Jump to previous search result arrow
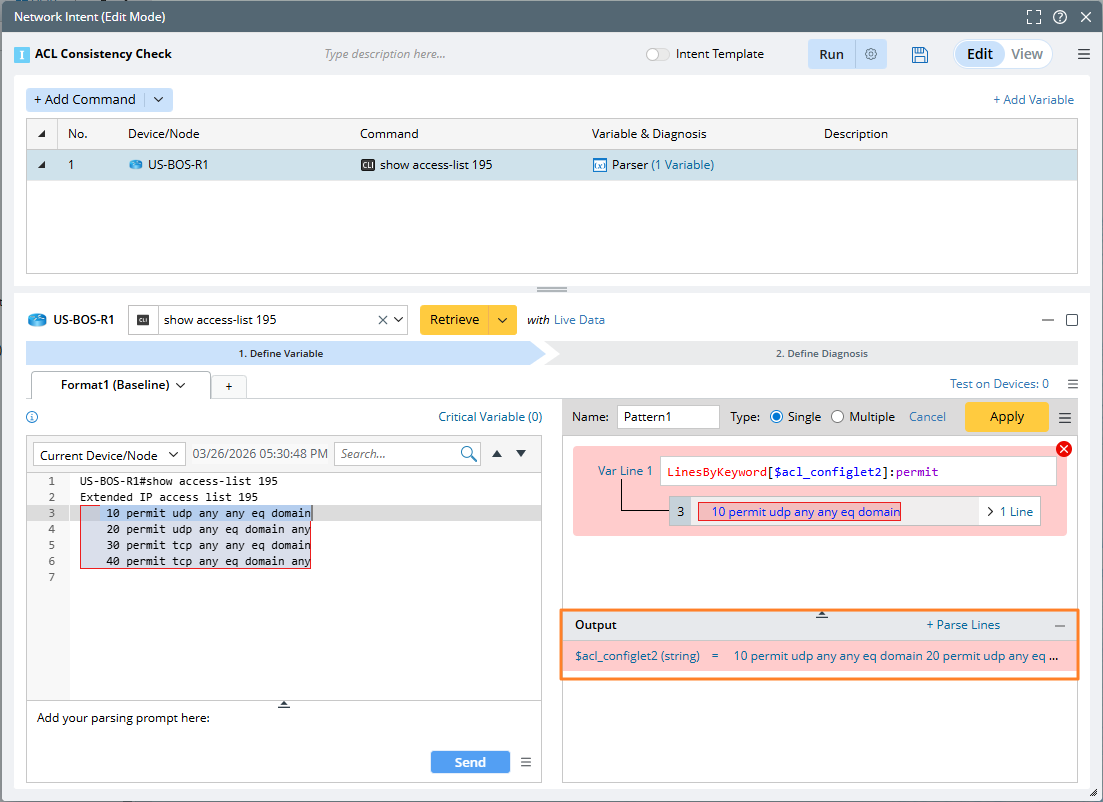Viewport: 1103px width, 802px height. click(x=497, y=454)
